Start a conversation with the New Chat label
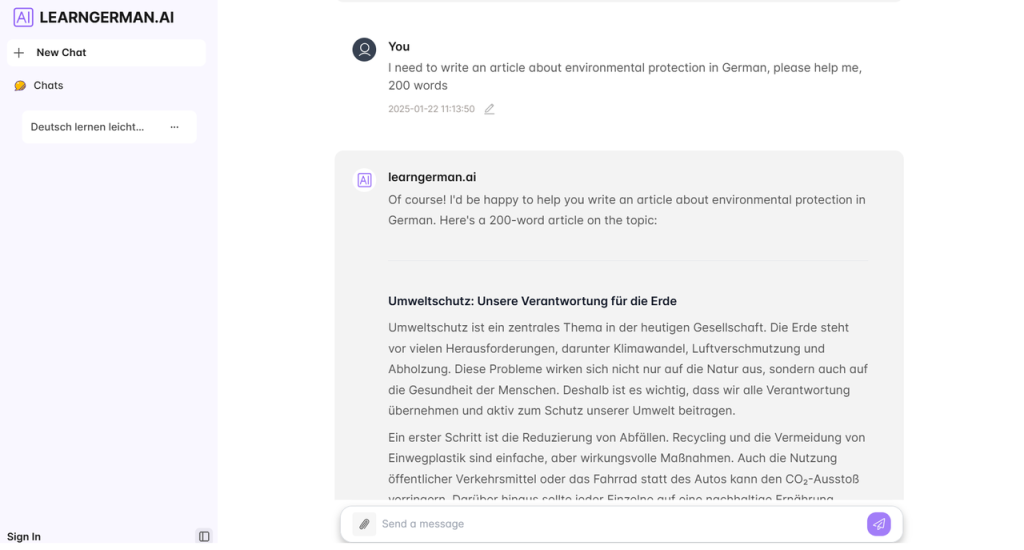 [x=61, y=53]
